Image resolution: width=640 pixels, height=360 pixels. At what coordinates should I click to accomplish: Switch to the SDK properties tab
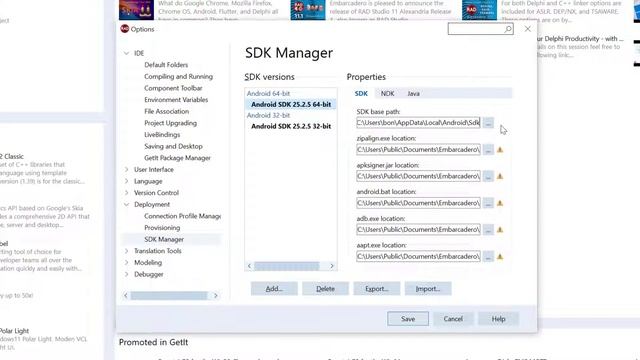[361, 93]
